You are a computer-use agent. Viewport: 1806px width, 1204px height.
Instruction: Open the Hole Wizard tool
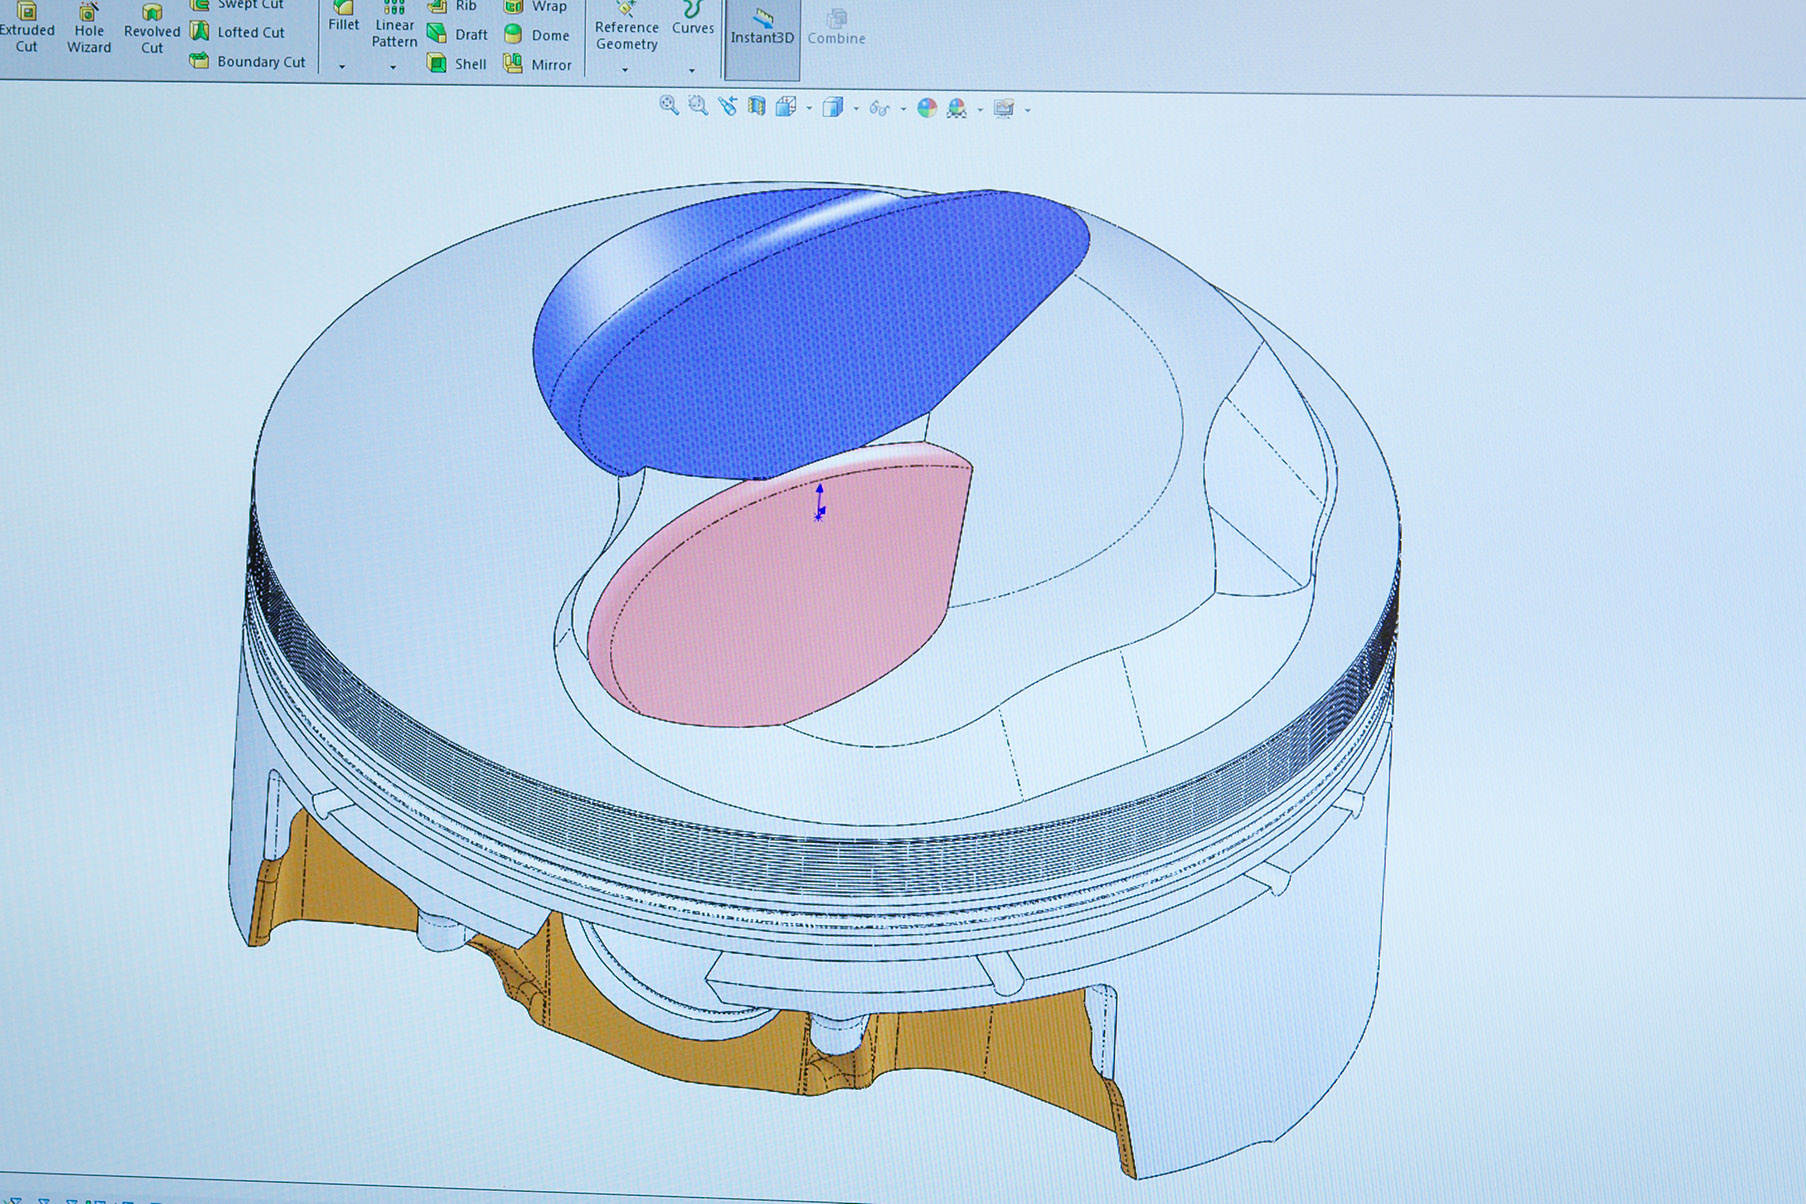tap(89, 28)
